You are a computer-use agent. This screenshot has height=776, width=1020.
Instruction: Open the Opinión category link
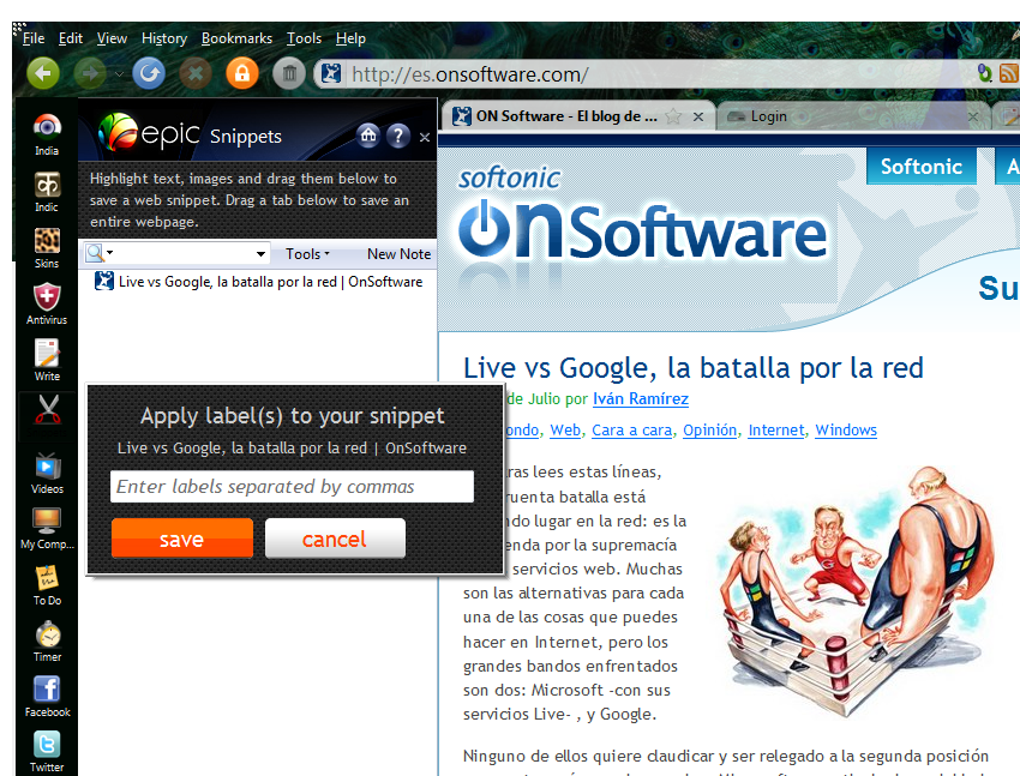710,430
